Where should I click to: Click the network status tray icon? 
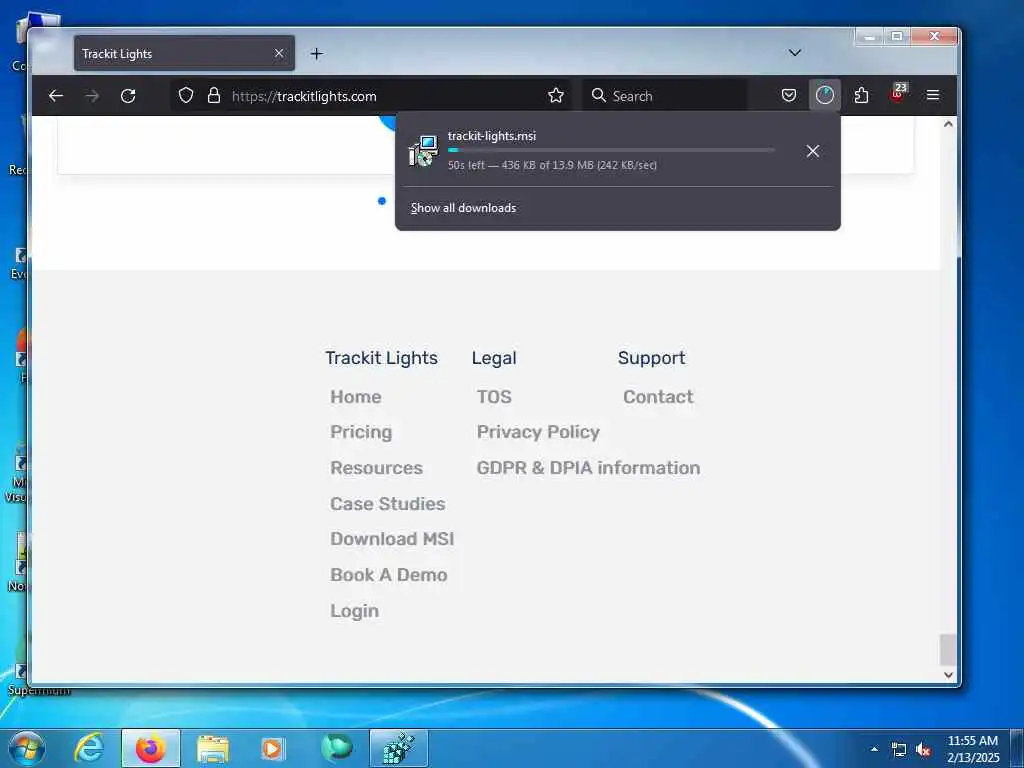click(x=899, y=750)
